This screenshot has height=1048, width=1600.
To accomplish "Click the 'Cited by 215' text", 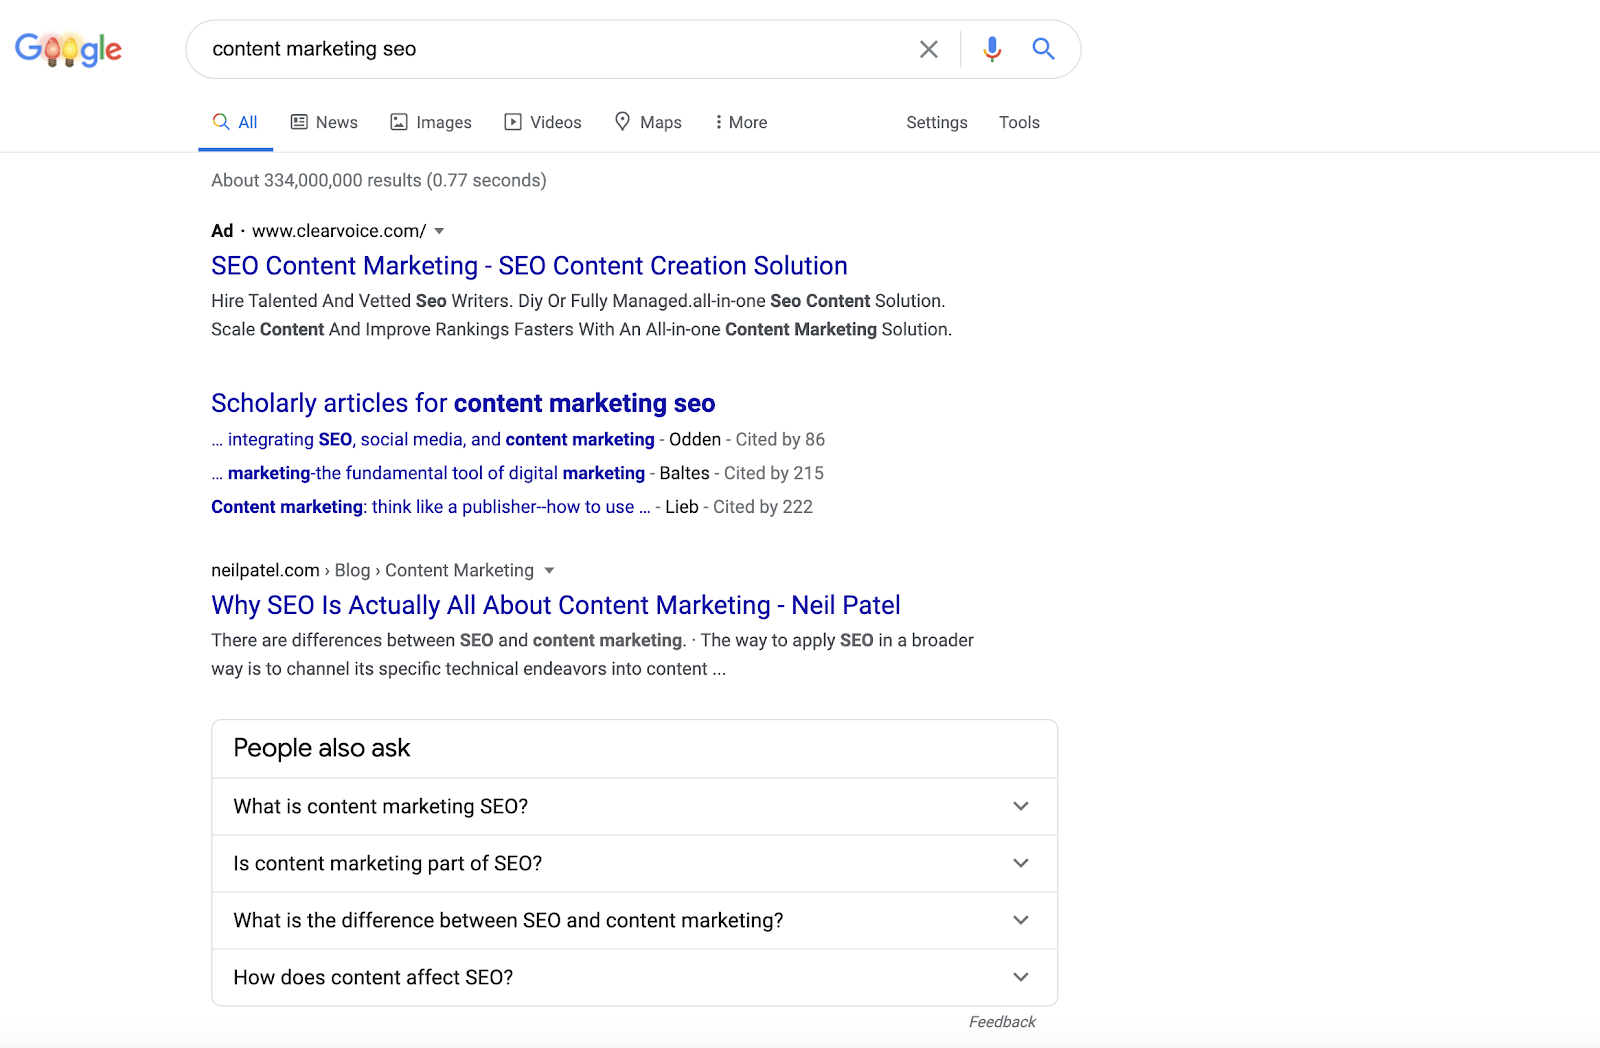I will click(774, 473).
